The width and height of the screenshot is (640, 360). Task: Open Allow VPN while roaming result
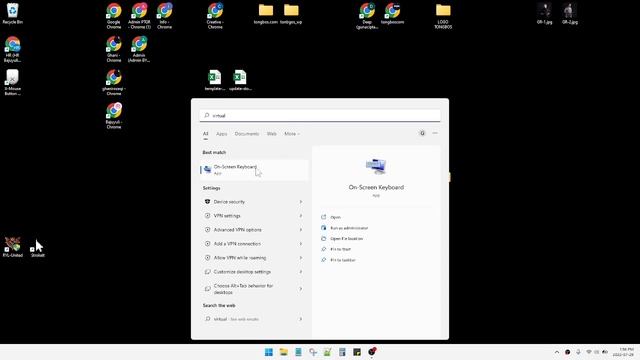(240, 258)
